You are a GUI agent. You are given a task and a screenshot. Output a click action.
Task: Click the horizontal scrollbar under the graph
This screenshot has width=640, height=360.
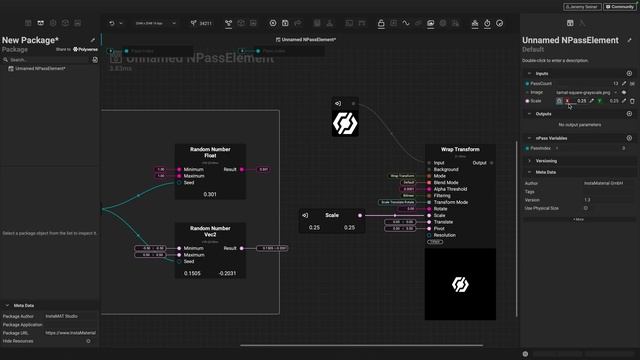[x=361, y=345]
